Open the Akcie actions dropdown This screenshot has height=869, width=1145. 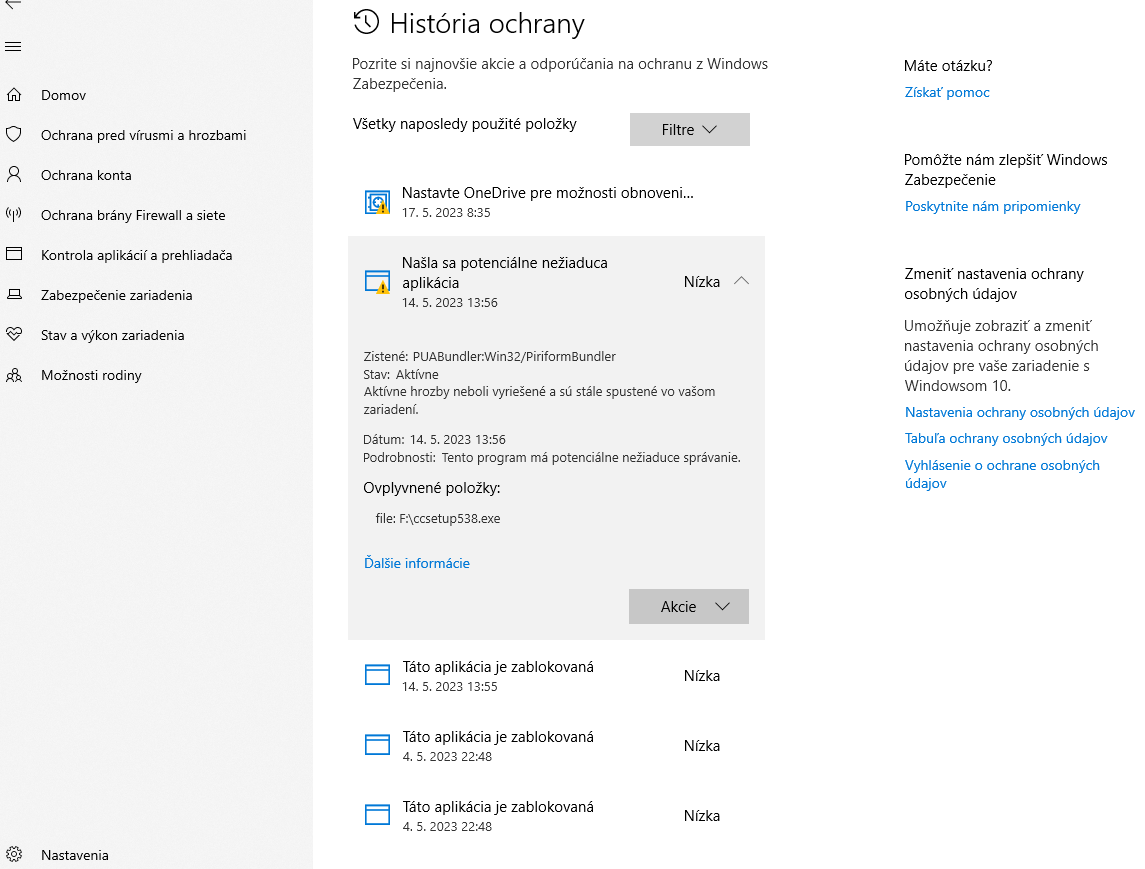pyautogui.click(x=688, y=607)
